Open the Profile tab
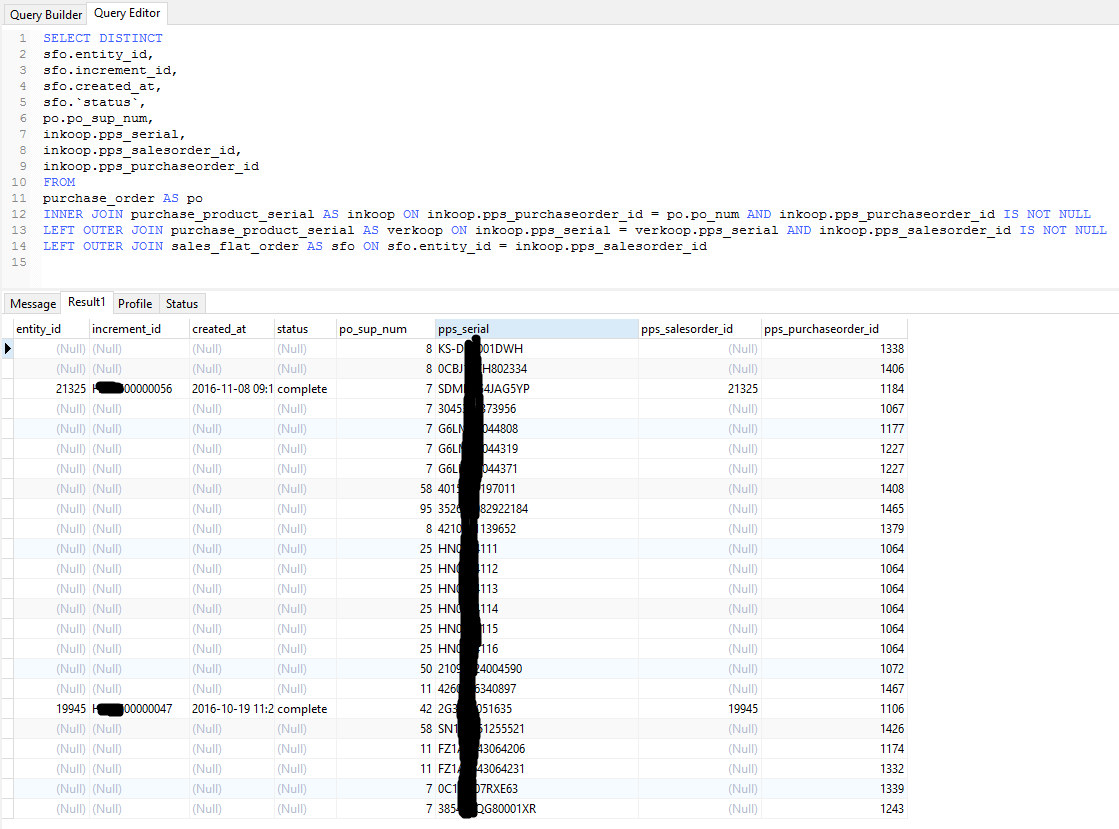Screen dimensions: 1119x829 135,304
